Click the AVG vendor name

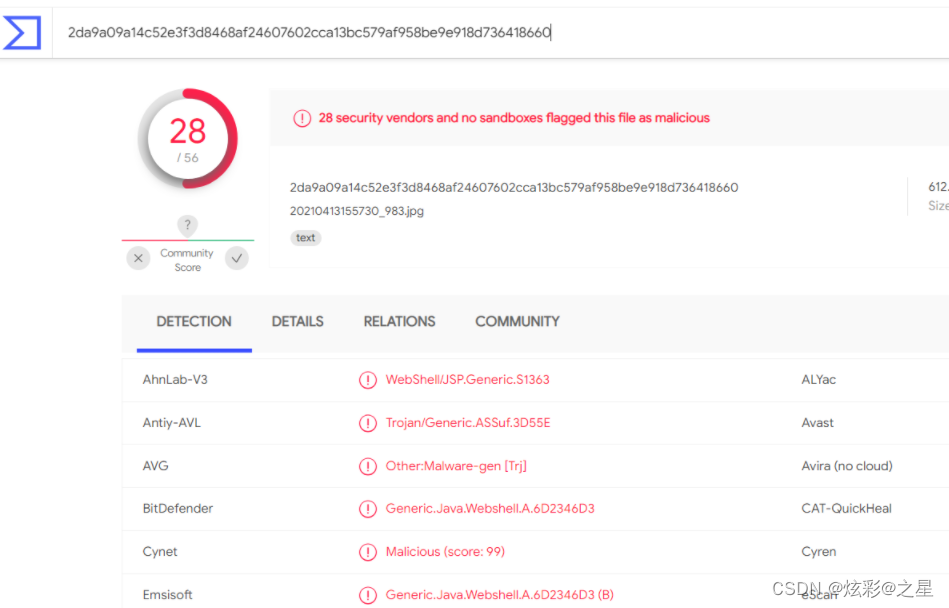click(x=156, y=466)
